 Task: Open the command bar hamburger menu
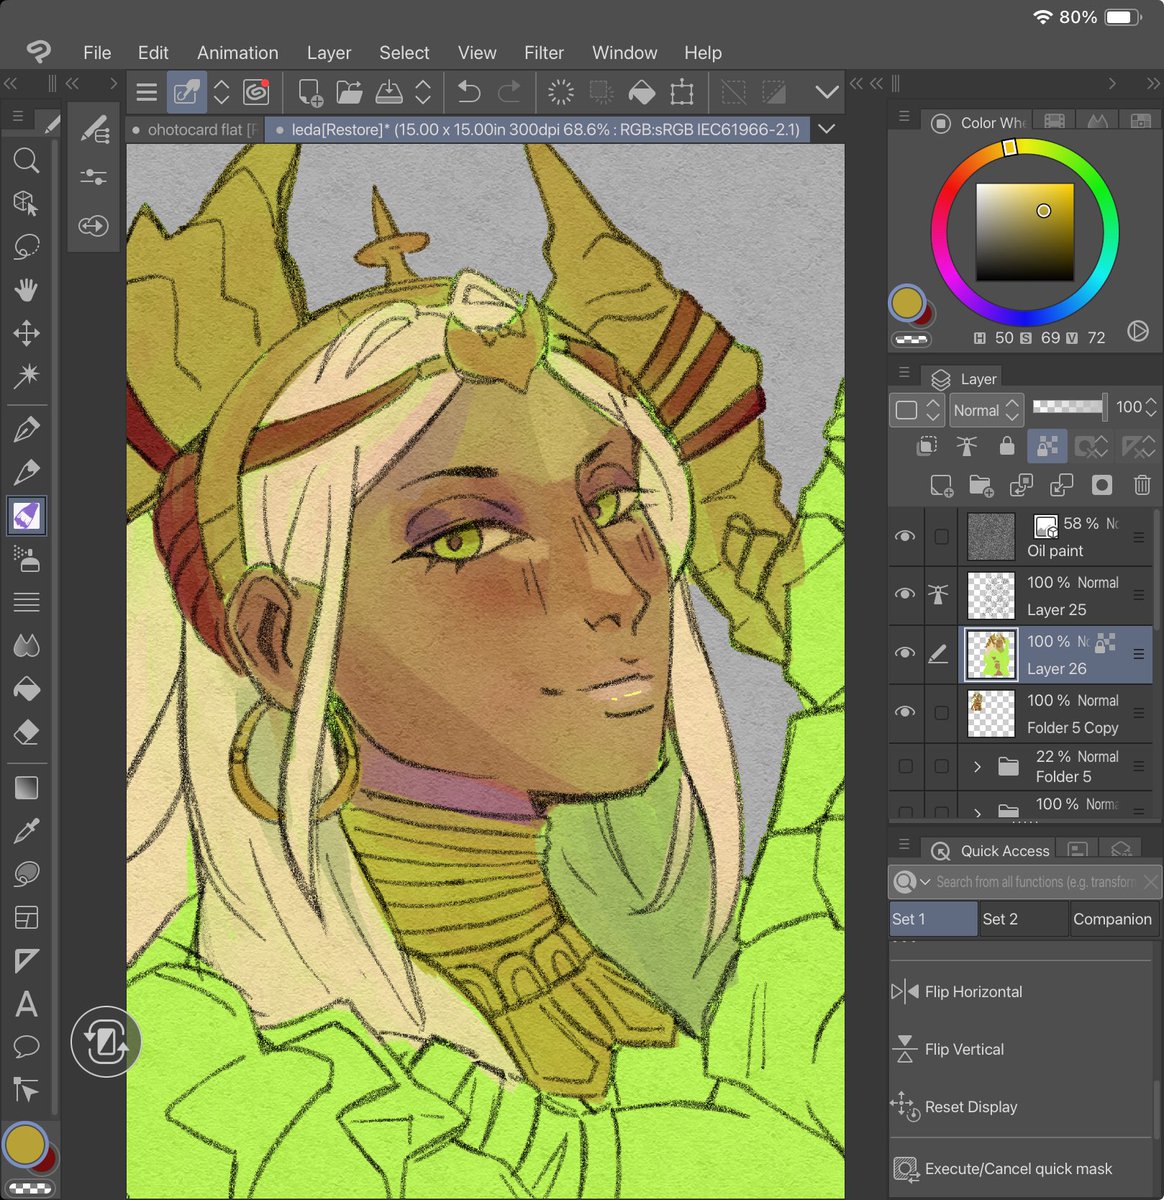coord(147,93)
